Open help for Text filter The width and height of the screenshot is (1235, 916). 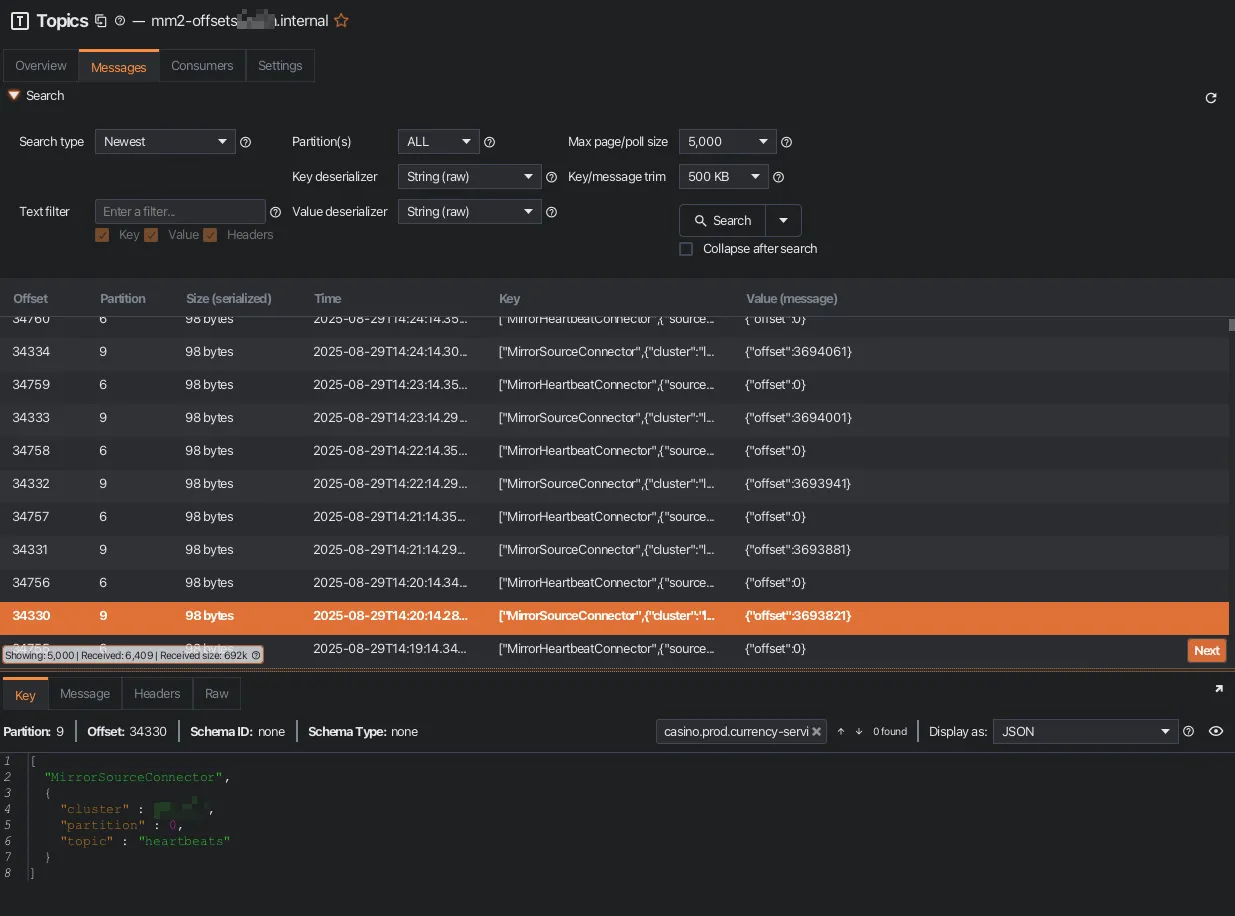276,212
